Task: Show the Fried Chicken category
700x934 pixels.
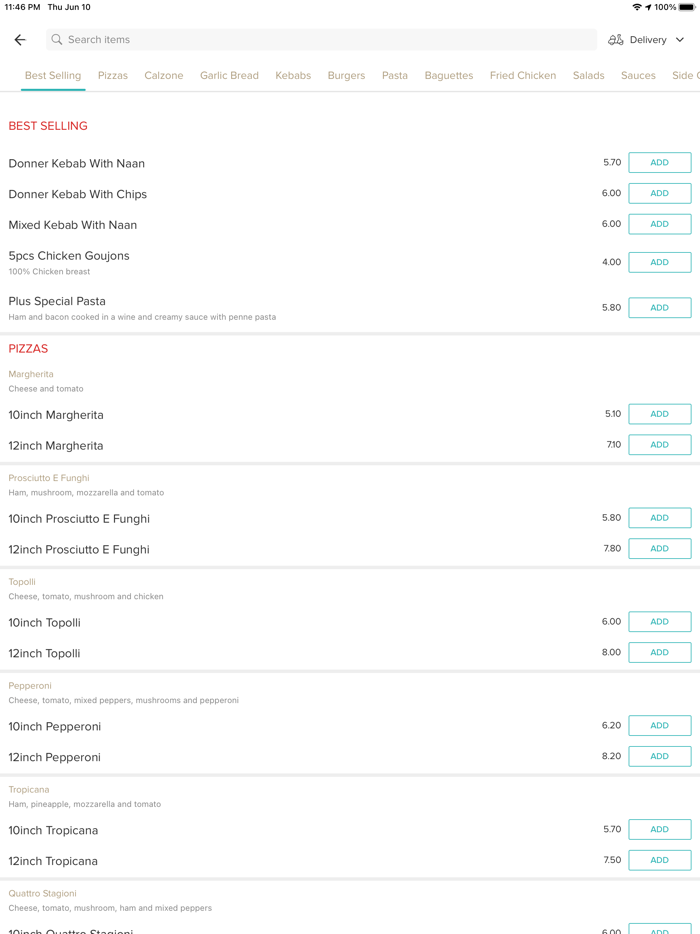Action: (523, 76)
